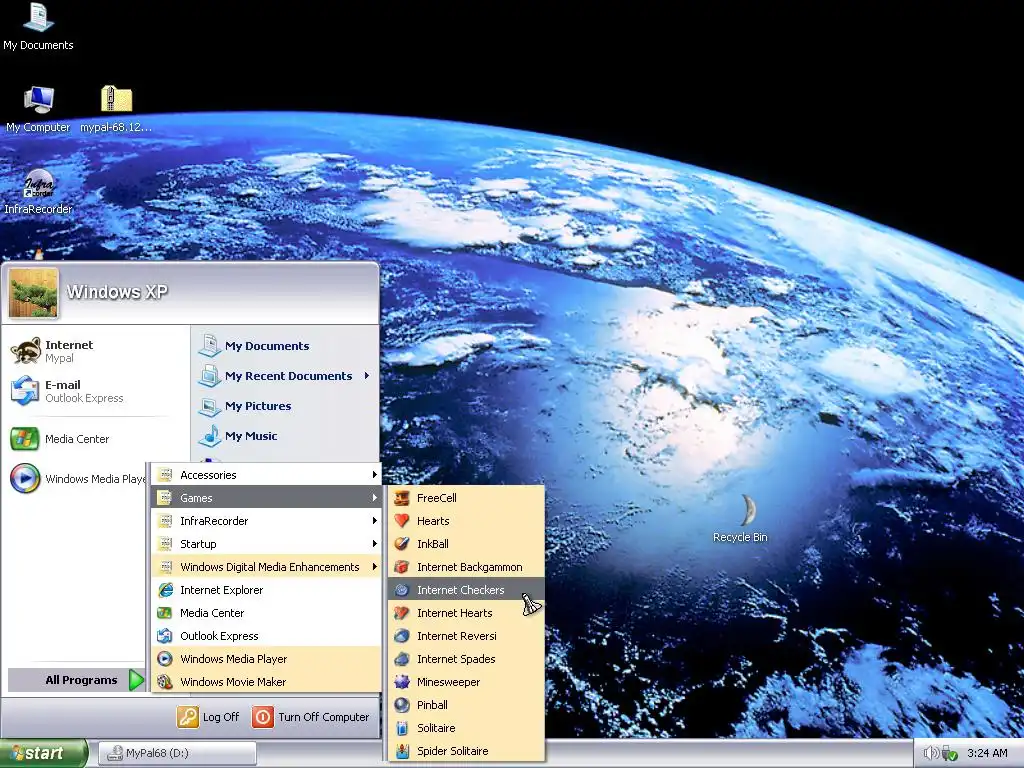Start Internet Checkers
This screenshot has height=768, width=1024.
pyautogui.click(x=466, y=590)
